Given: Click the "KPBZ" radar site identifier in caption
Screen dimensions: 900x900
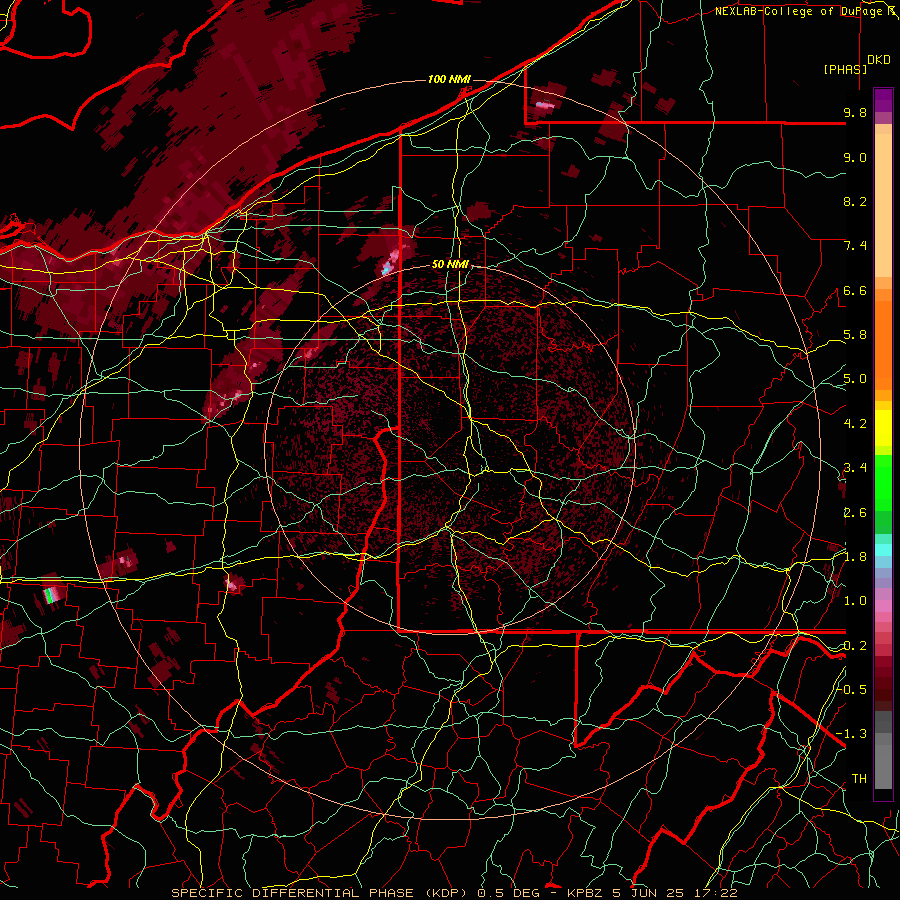Looking at the screenshot, I should click(587, 893).
